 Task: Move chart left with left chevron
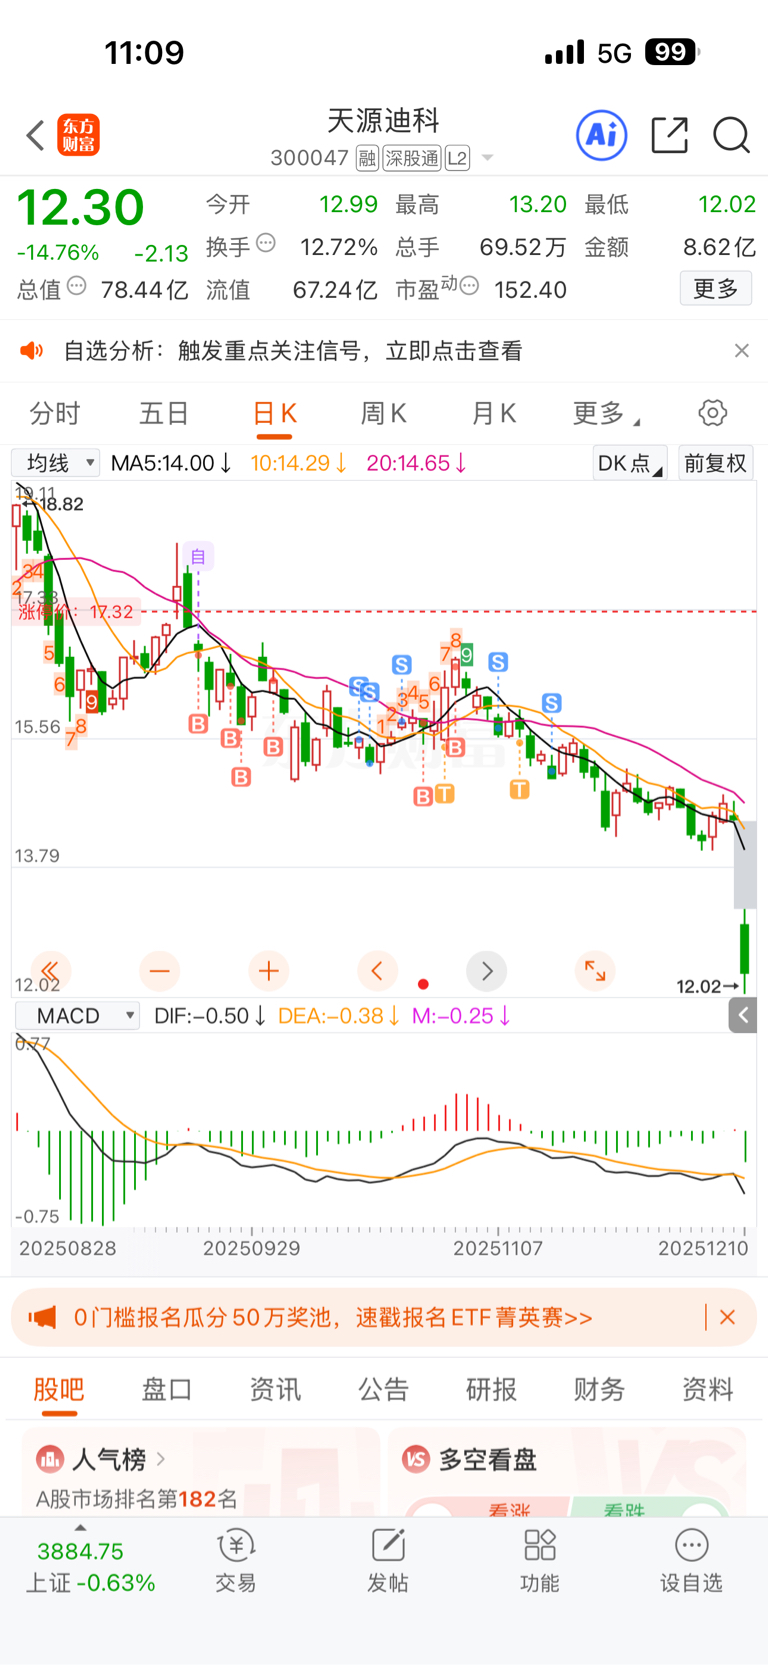click(377, 970)
